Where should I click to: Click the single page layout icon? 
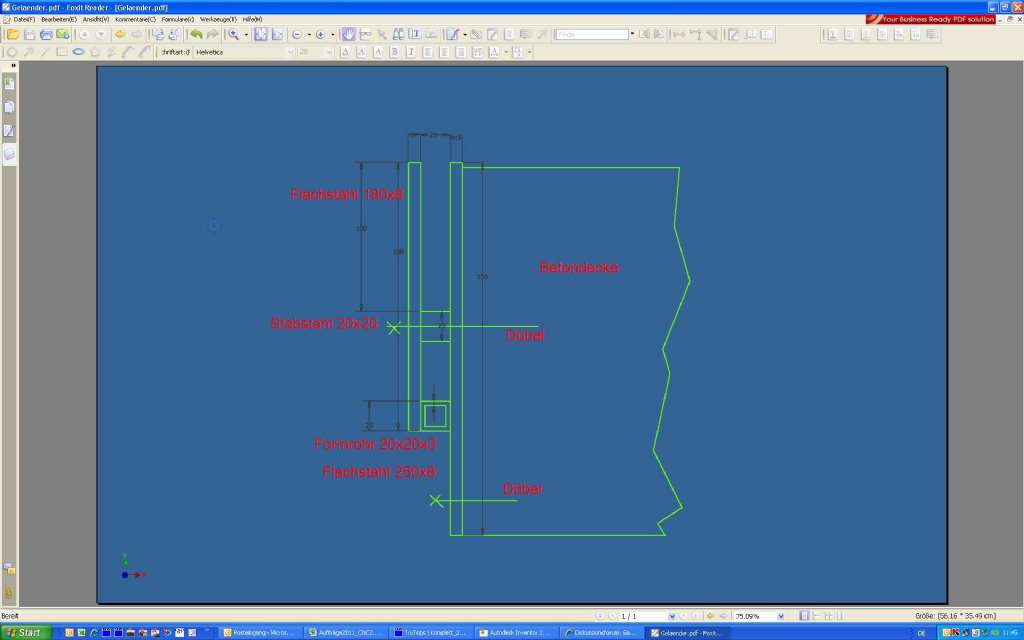point(804,616)
